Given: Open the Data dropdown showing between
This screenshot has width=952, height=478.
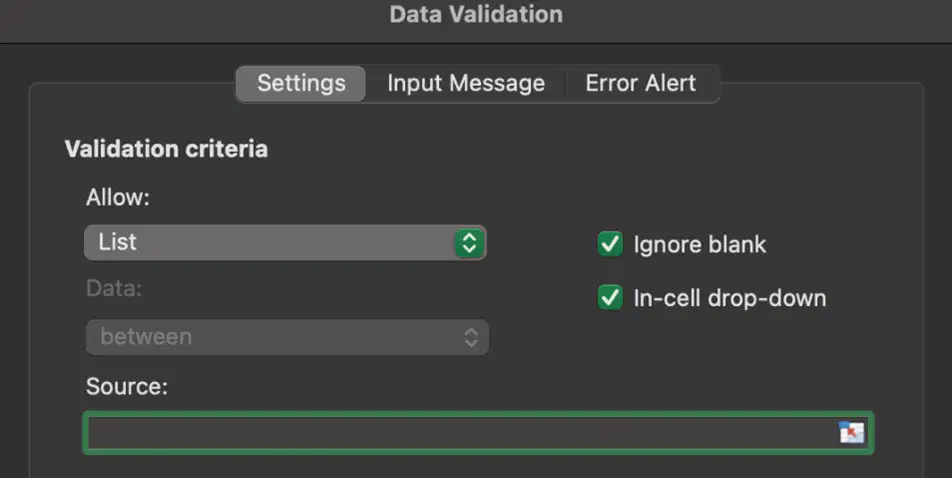Looking at the screenshot, I should click(287, 337).
